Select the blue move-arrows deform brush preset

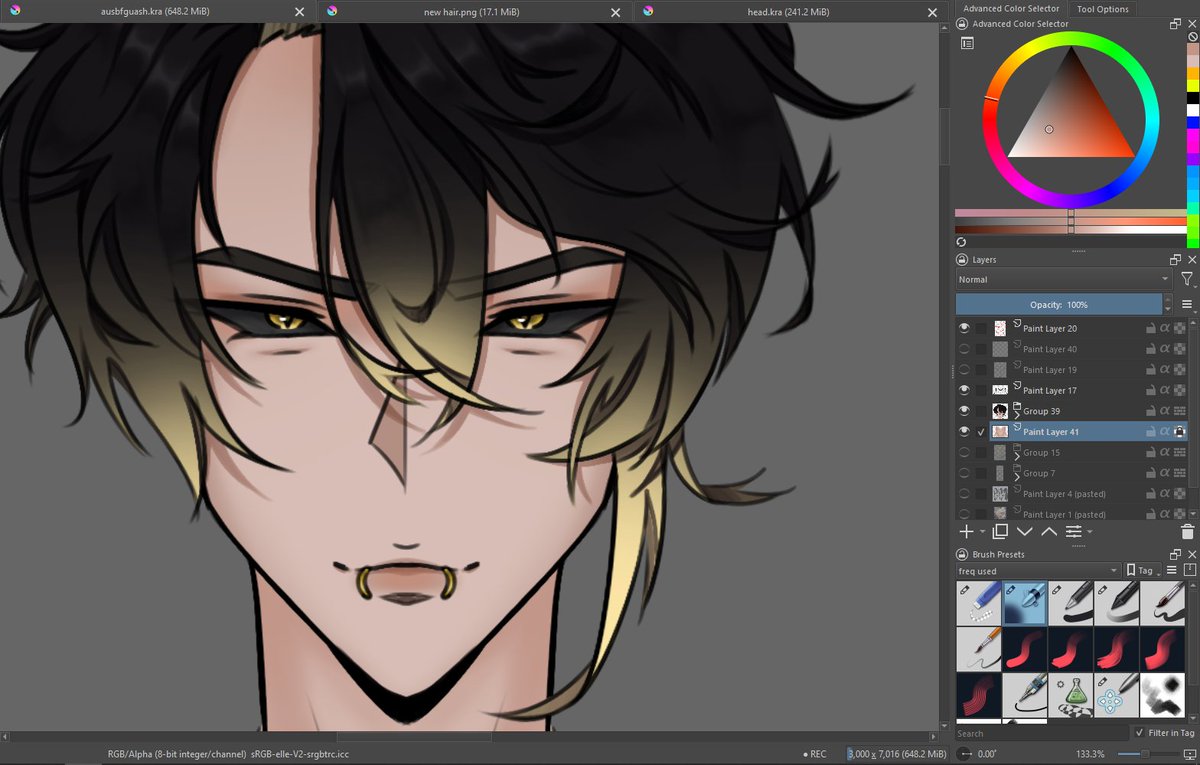point(1116,693)
